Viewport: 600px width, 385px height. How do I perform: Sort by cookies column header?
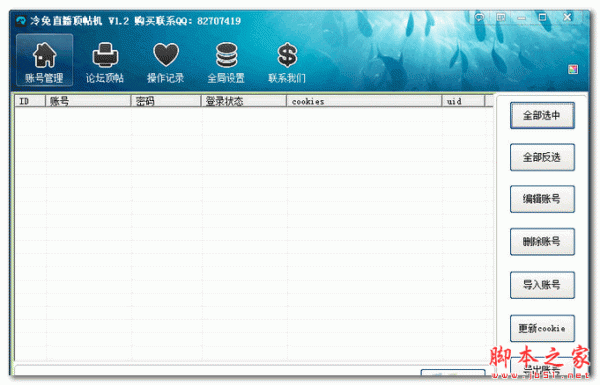(364, 101)
